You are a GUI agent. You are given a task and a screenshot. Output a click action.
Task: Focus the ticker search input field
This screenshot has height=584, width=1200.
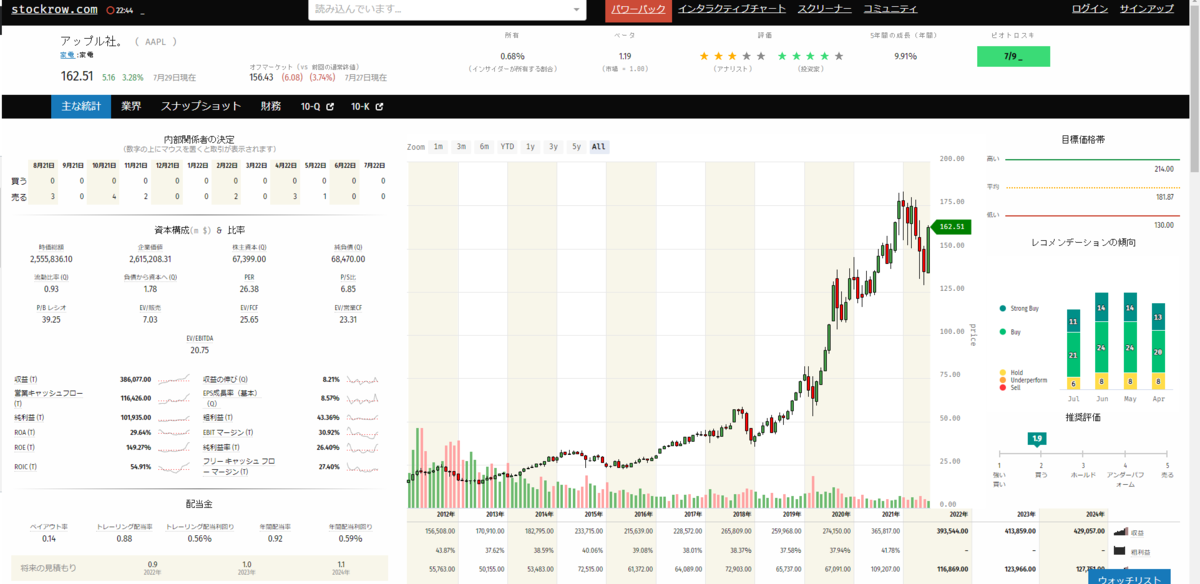coord(438,9)
